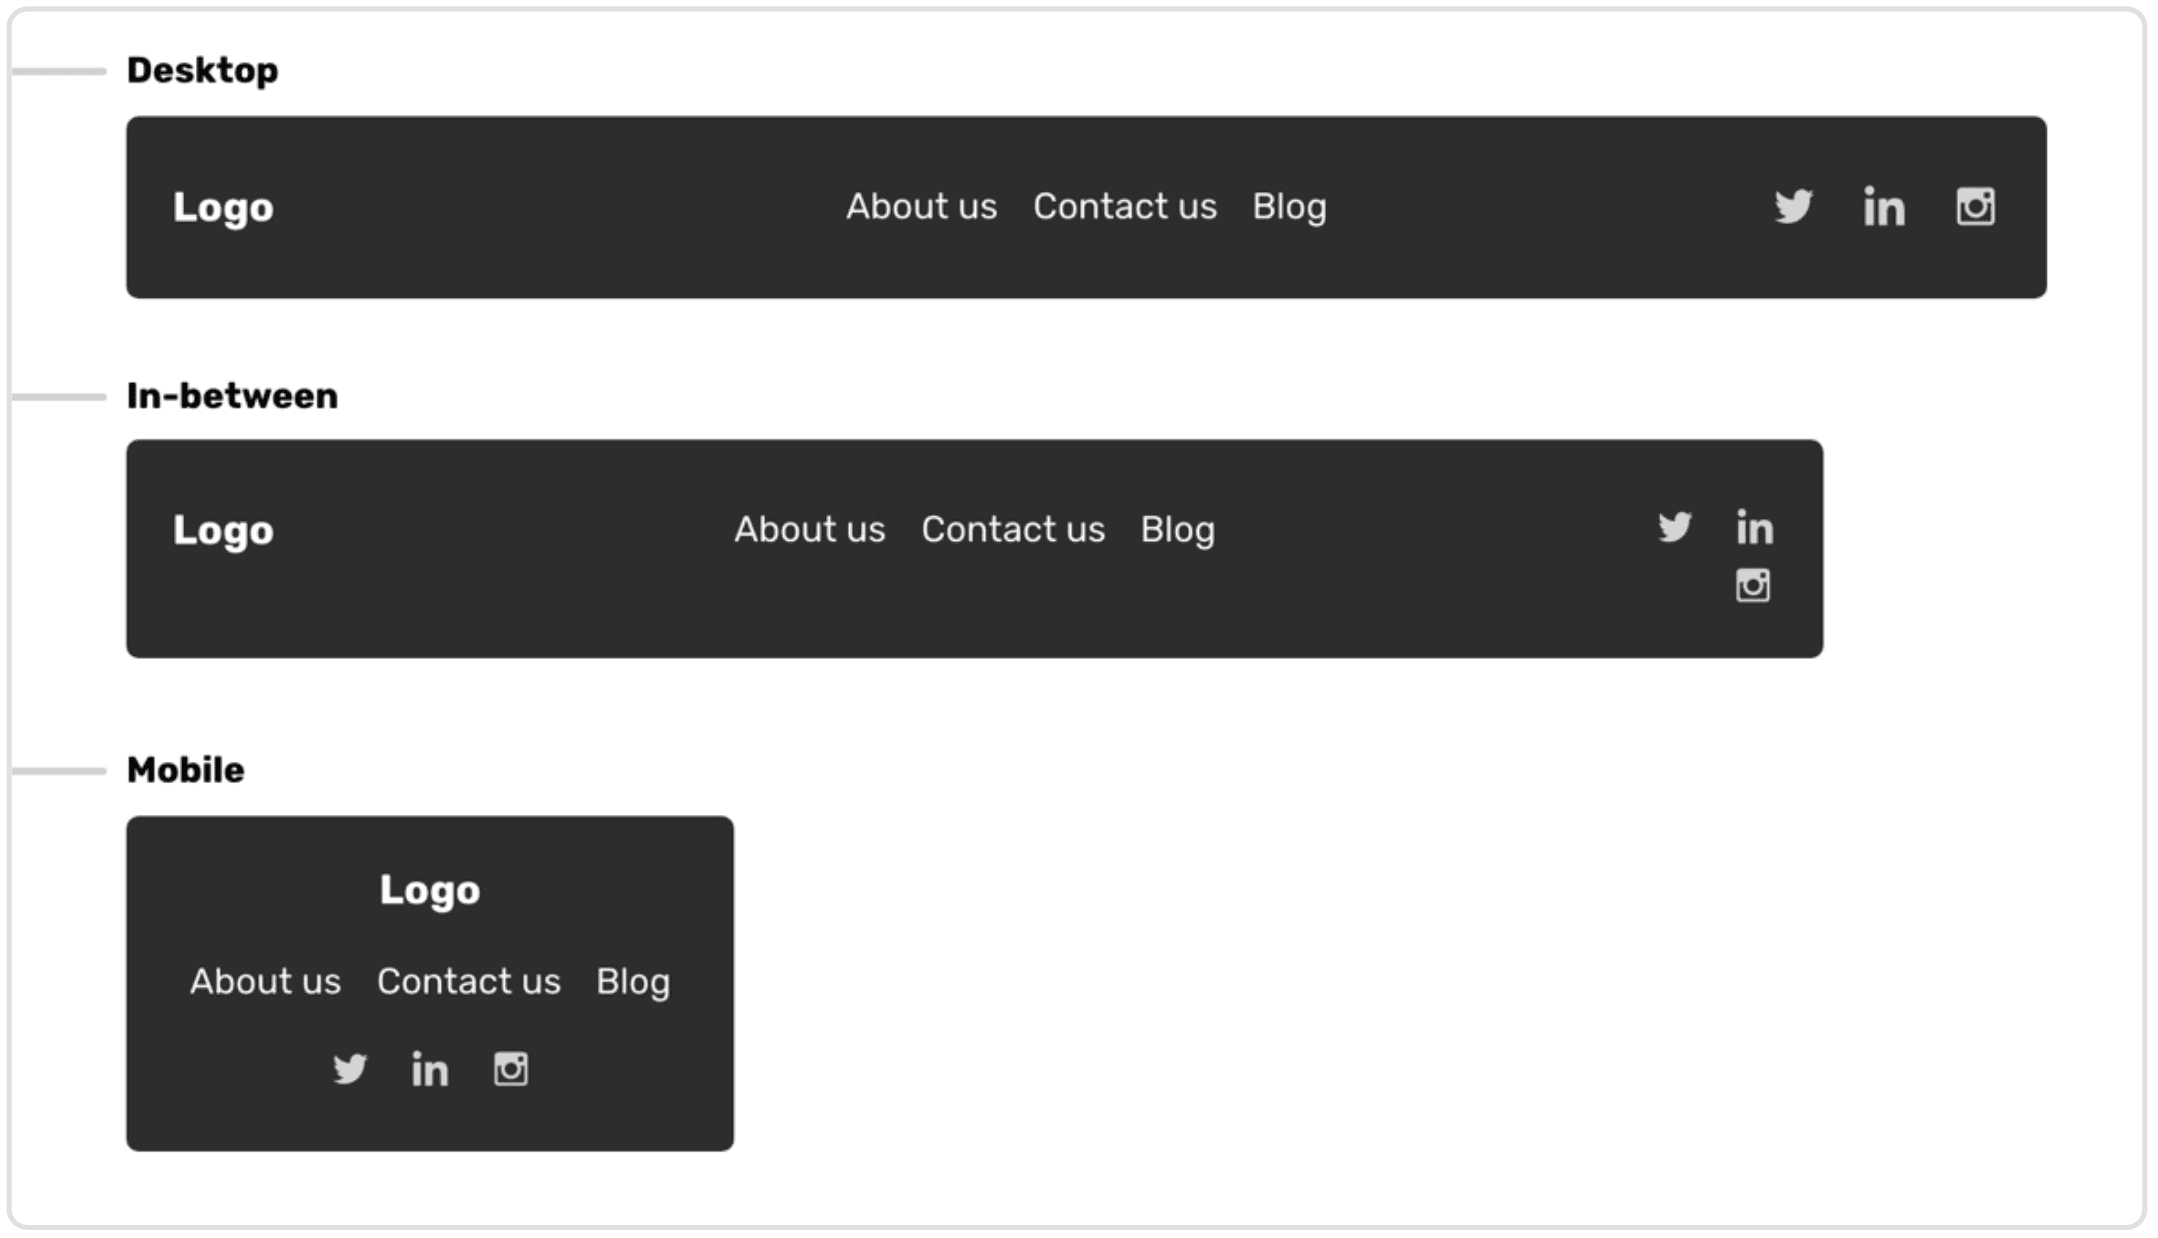Open Contact us in the In-between navbar

[1013, 530]
